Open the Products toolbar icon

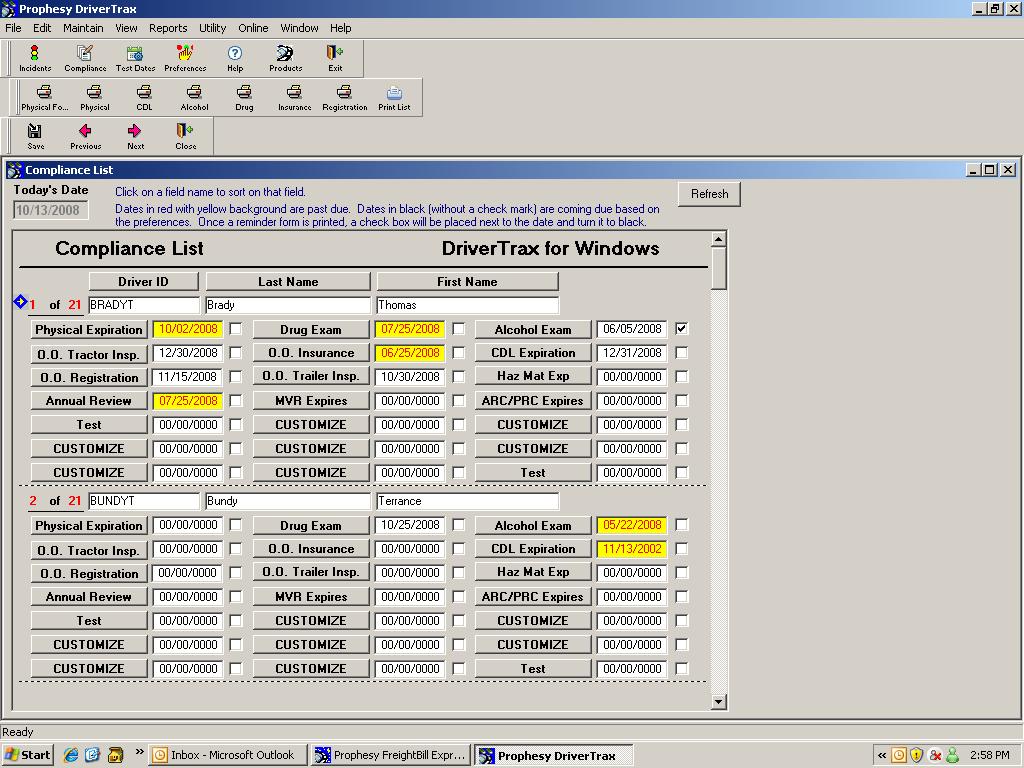click(x=285, y=58)
